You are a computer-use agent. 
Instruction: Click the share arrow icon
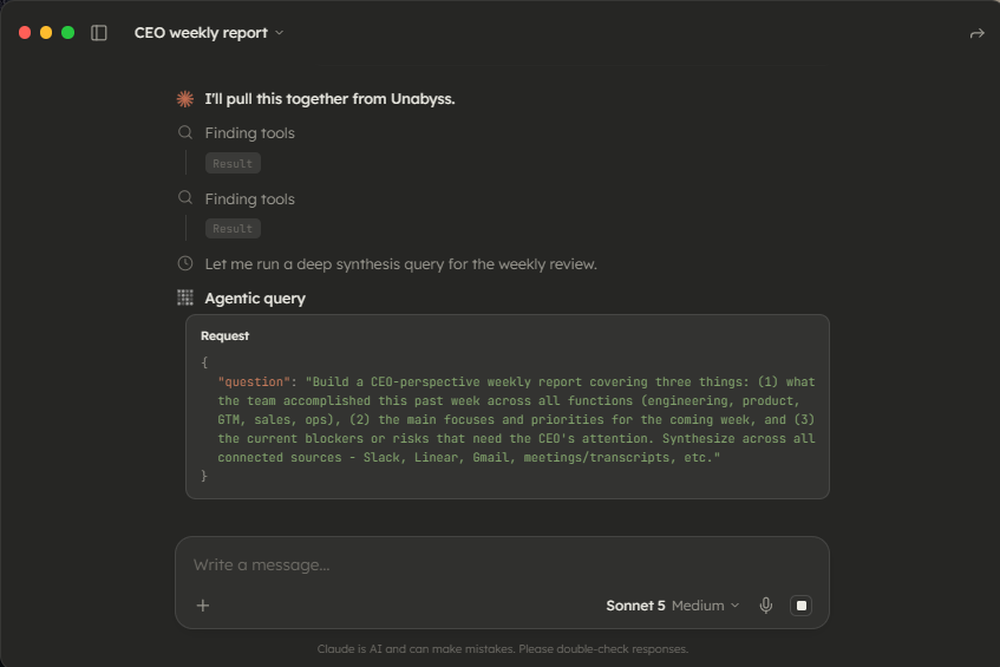(x=976, y=33)
